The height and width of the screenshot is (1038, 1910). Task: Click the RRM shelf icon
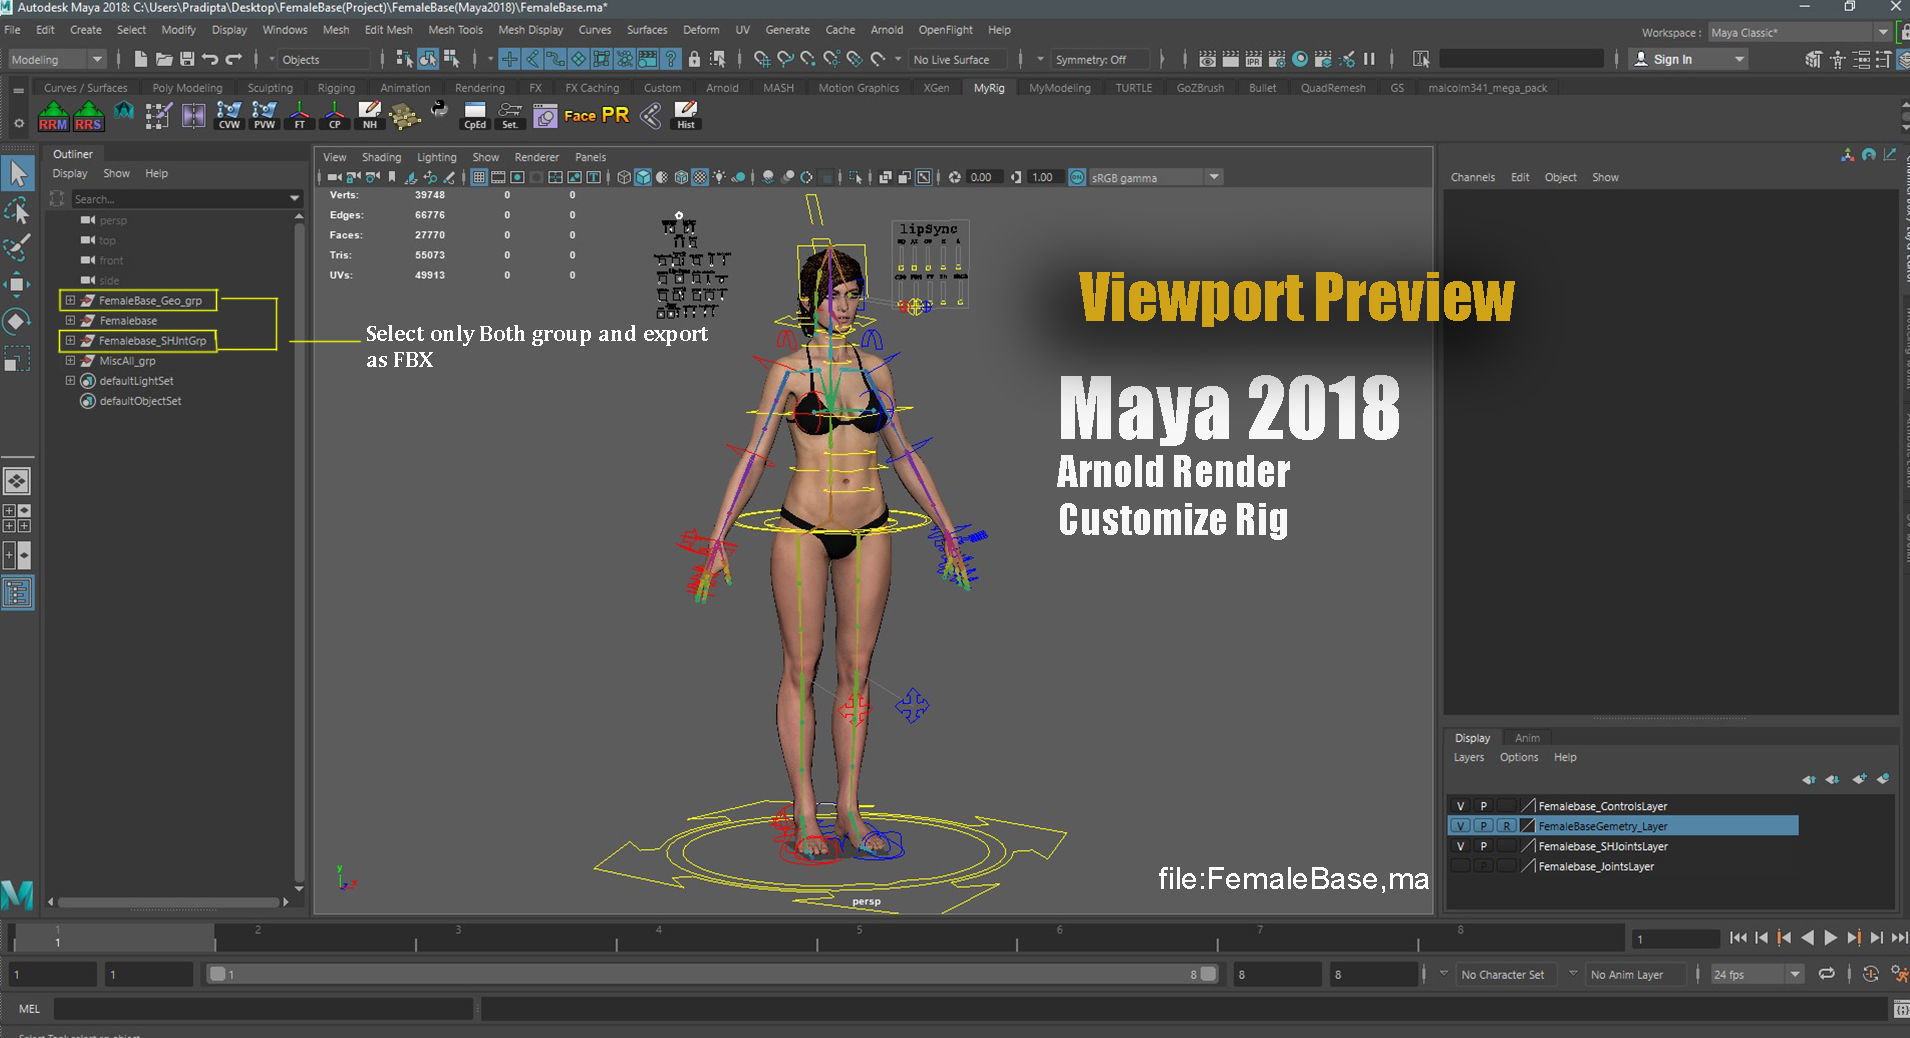click(x=53, y=116)
